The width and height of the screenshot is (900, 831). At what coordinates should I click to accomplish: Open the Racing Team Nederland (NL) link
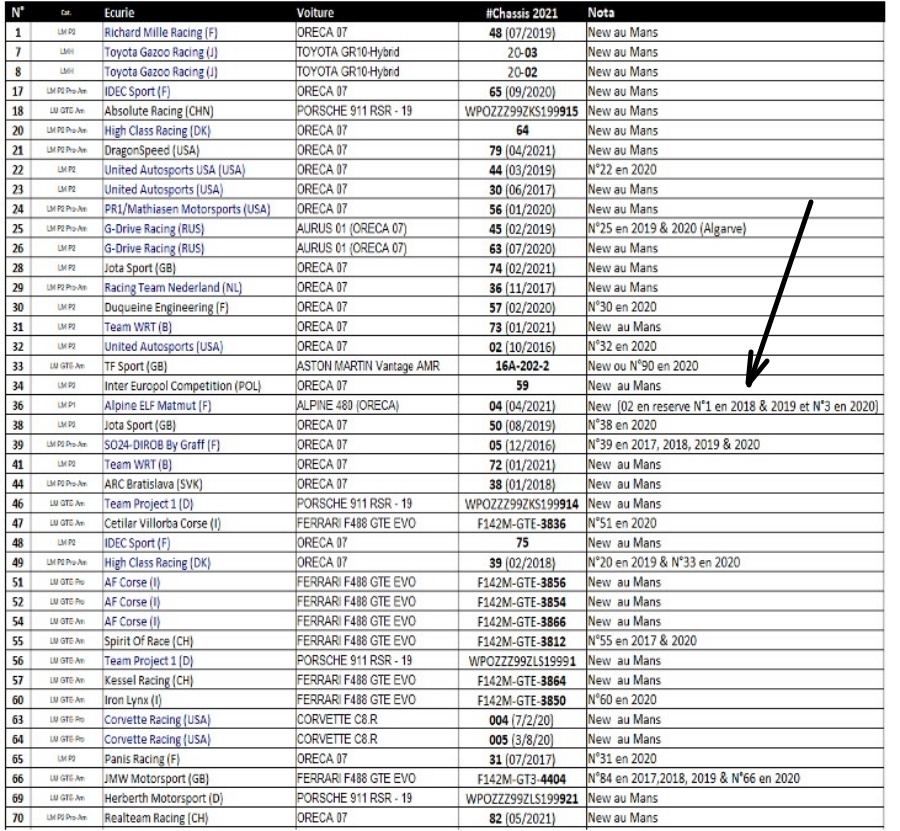[173, 288]
